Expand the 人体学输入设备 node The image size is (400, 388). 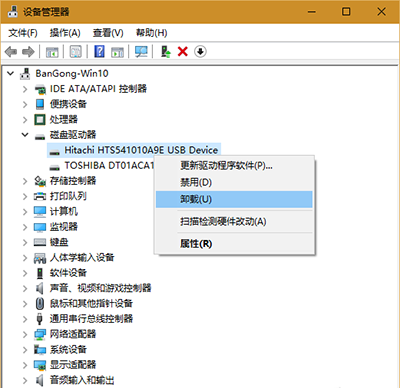click(x=25, y=258)
